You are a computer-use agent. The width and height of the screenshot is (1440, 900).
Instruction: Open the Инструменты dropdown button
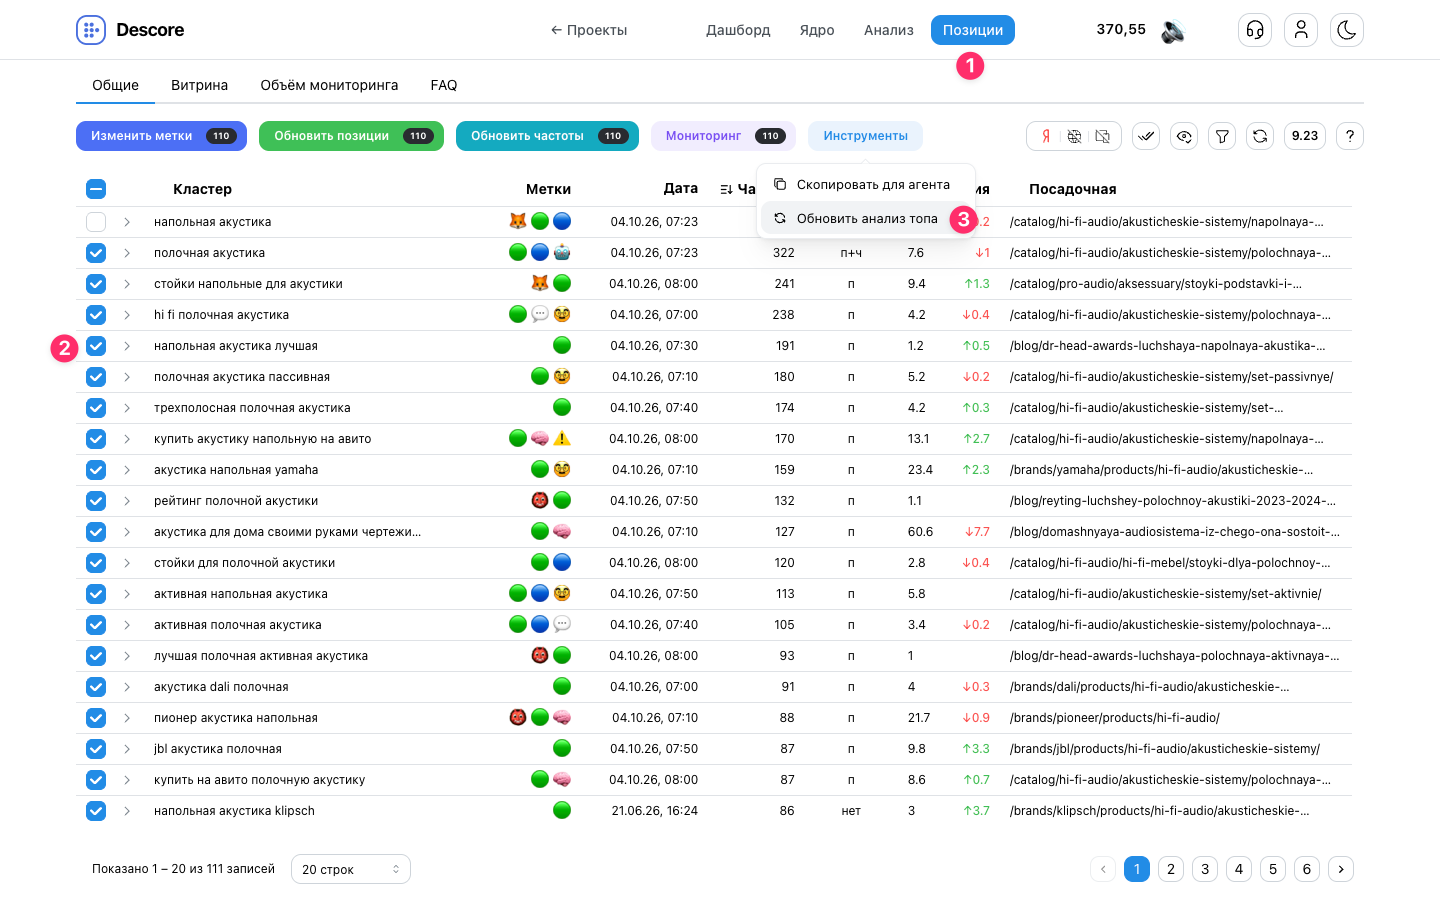tap(866, 136)
